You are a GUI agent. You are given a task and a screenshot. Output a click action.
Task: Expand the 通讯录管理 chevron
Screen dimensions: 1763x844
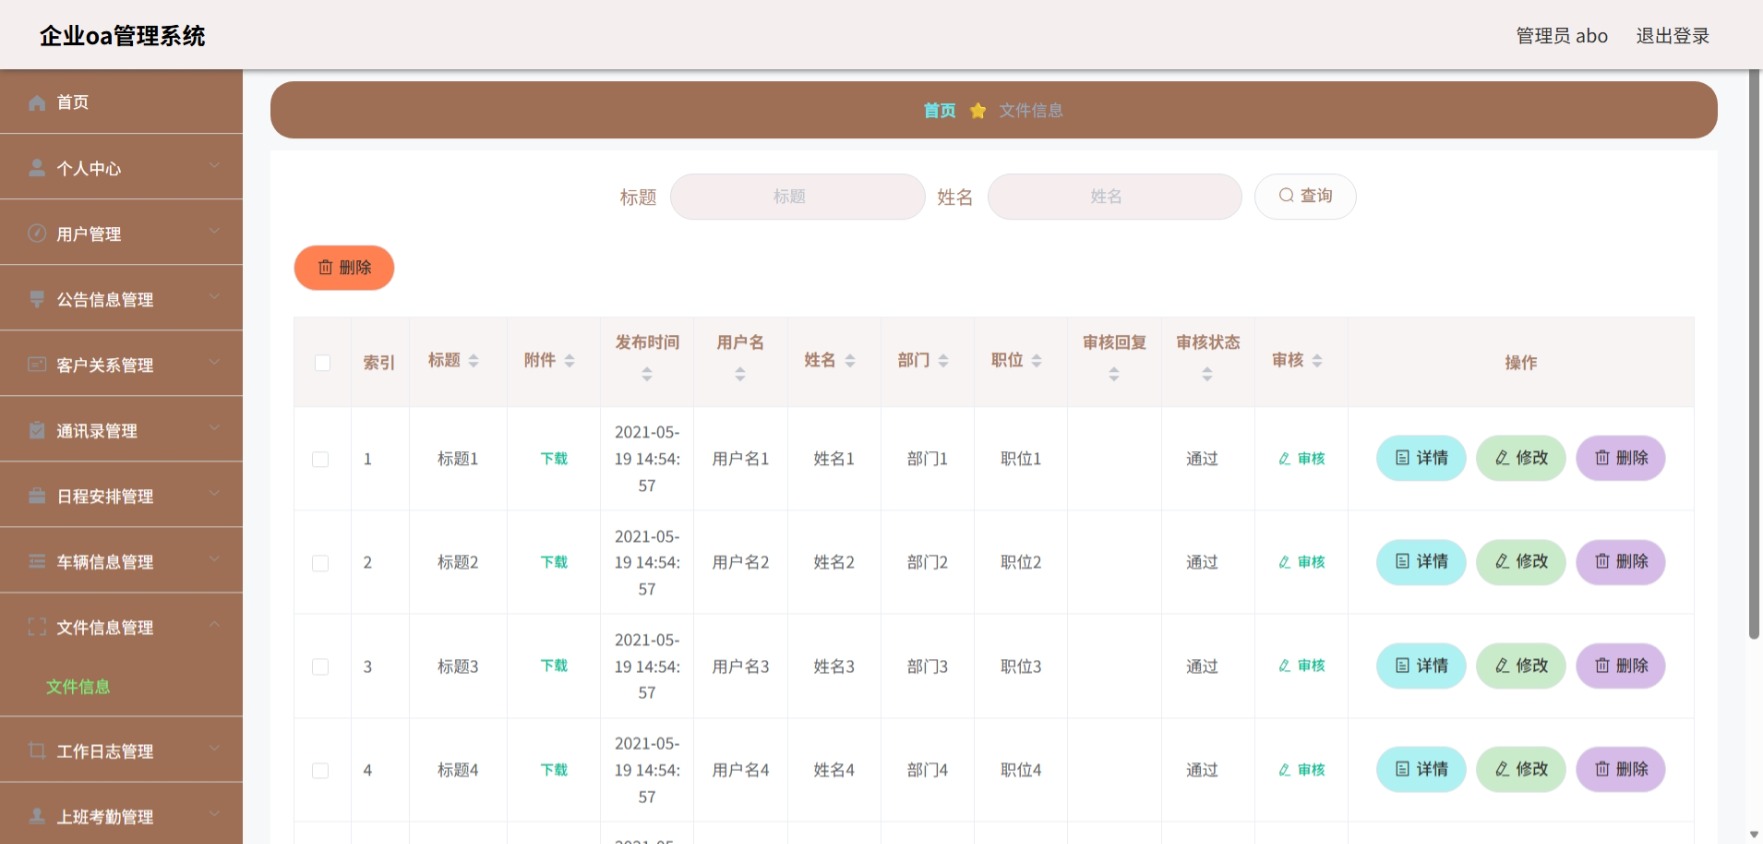pos(214,428)
